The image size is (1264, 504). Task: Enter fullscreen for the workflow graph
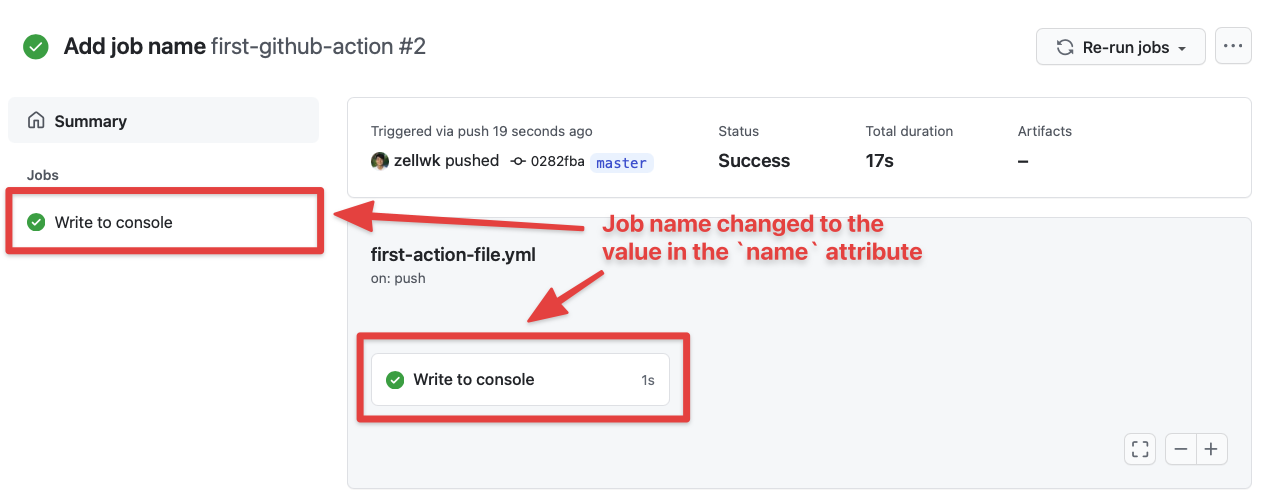point(1140,450)
